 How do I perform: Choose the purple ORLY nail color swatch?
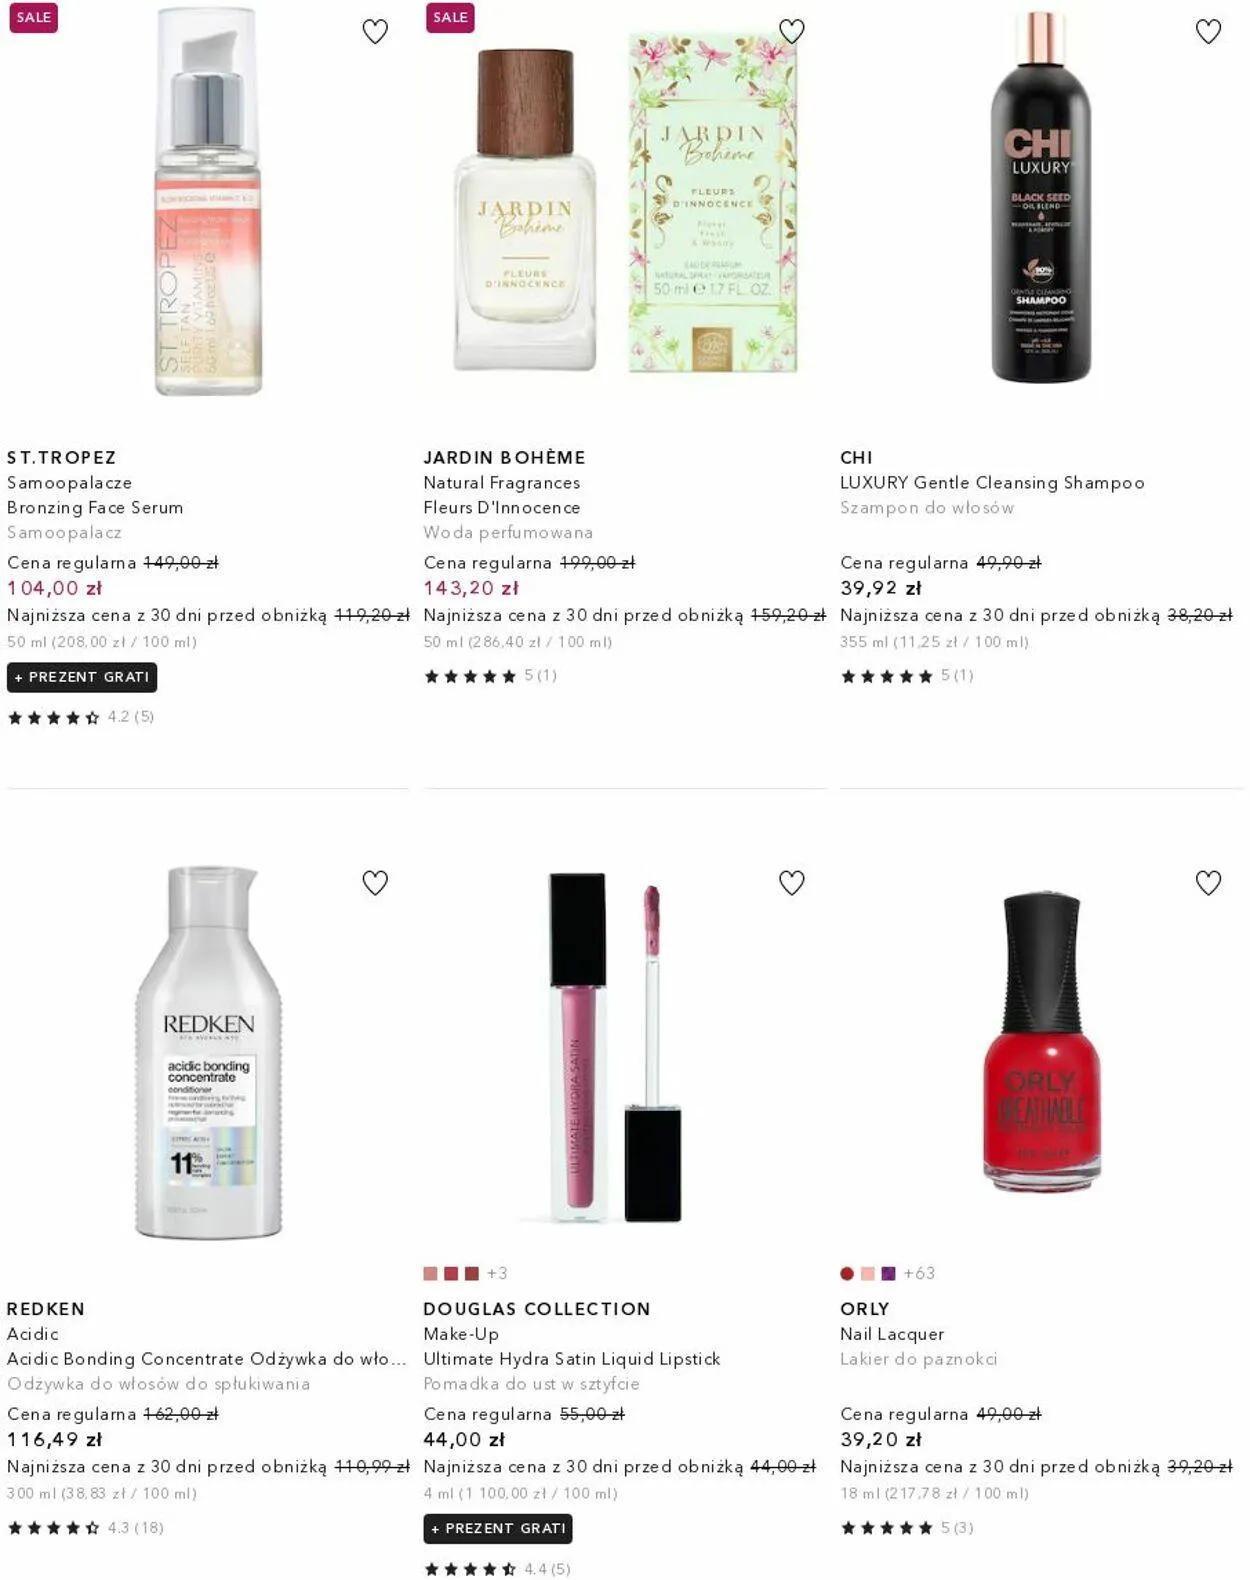[x=888, y=1273]
